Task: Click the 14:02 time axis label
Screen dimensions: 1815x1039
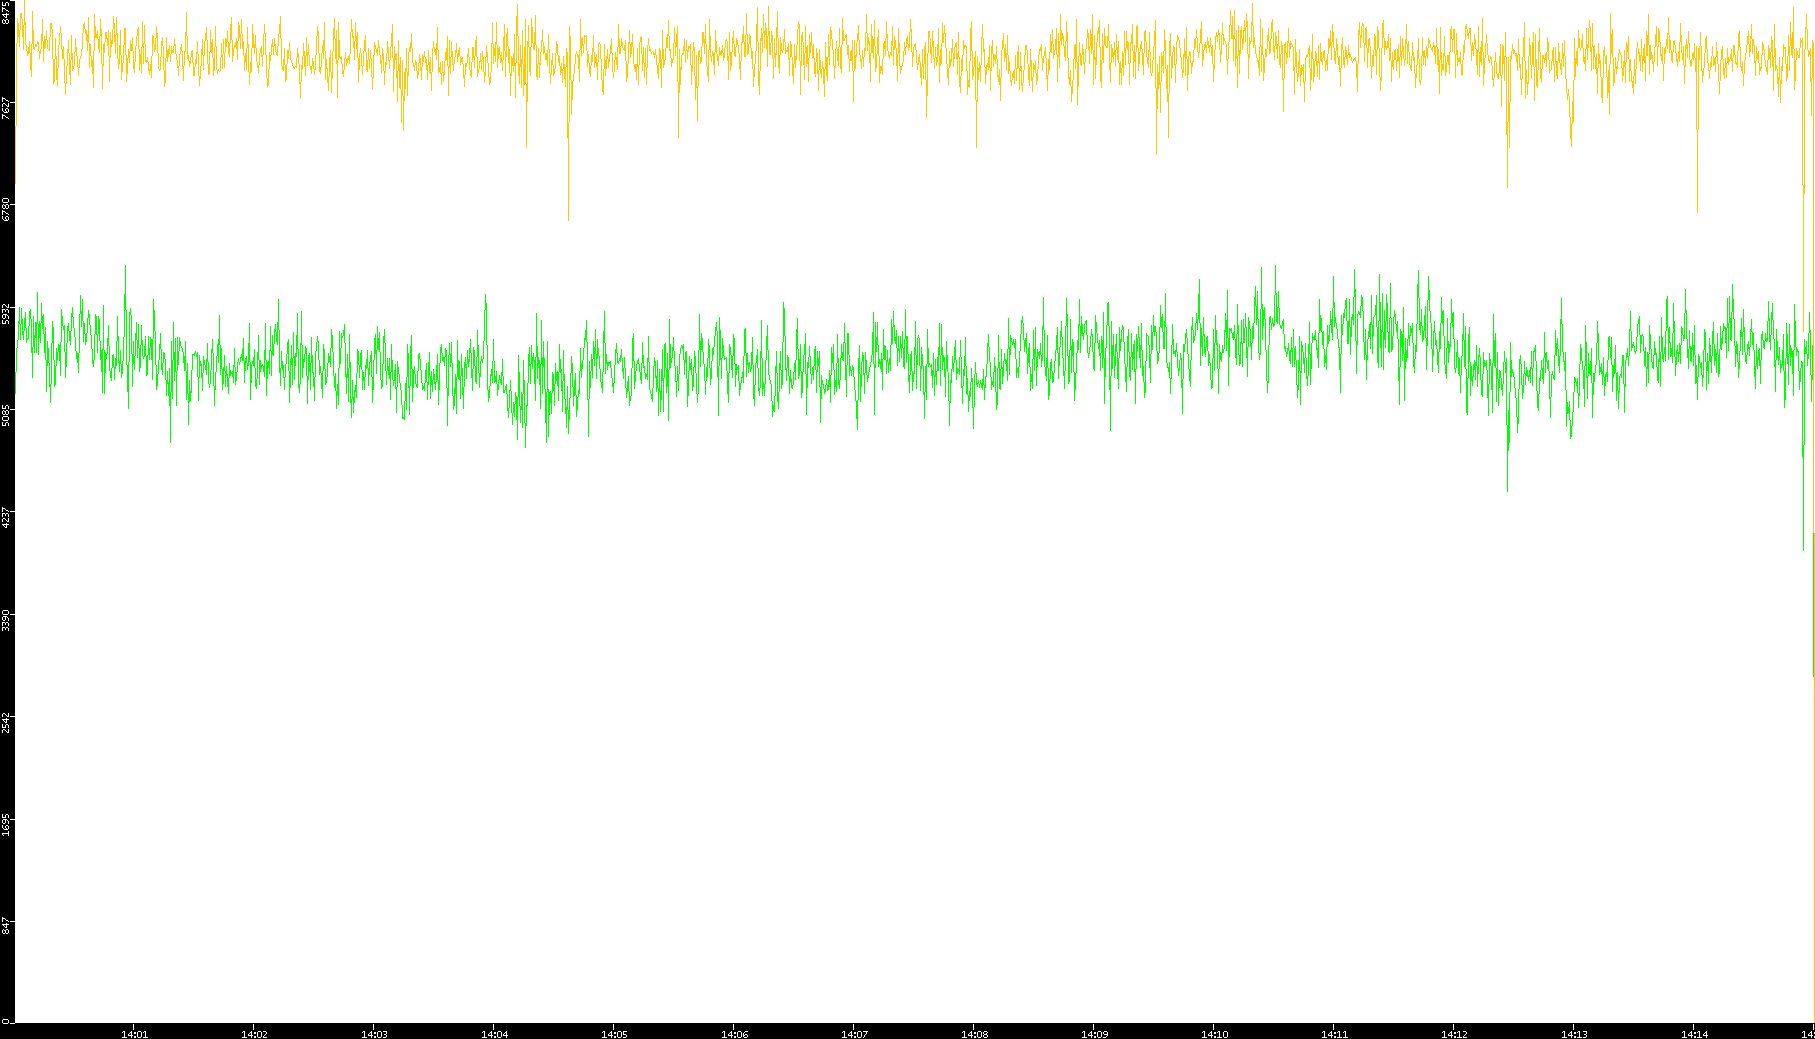Action: click(254, 1034)
